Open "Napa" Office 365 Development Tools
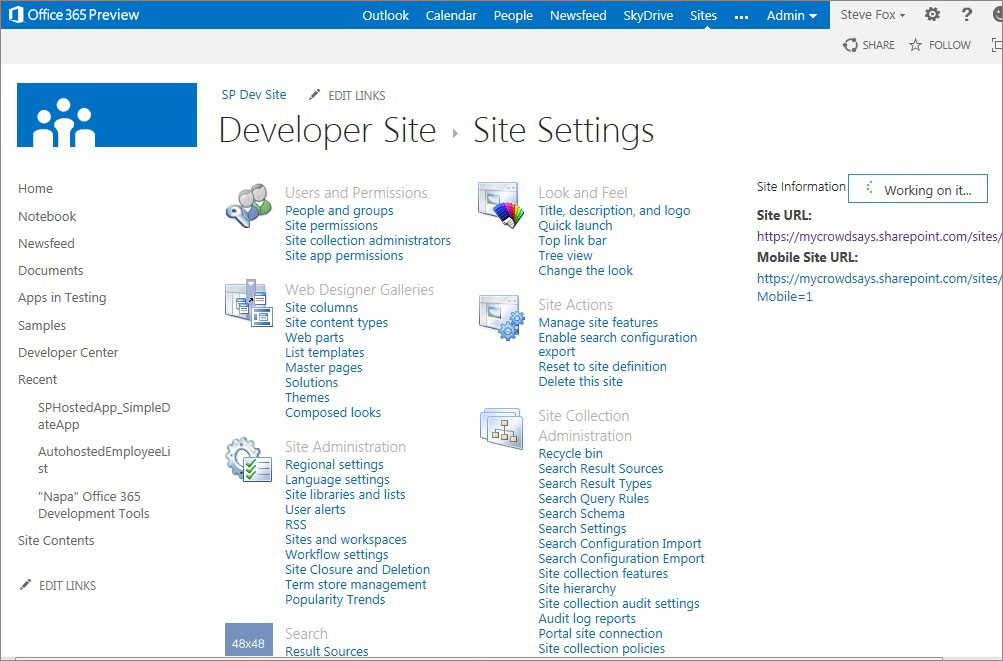 [93, 504]
